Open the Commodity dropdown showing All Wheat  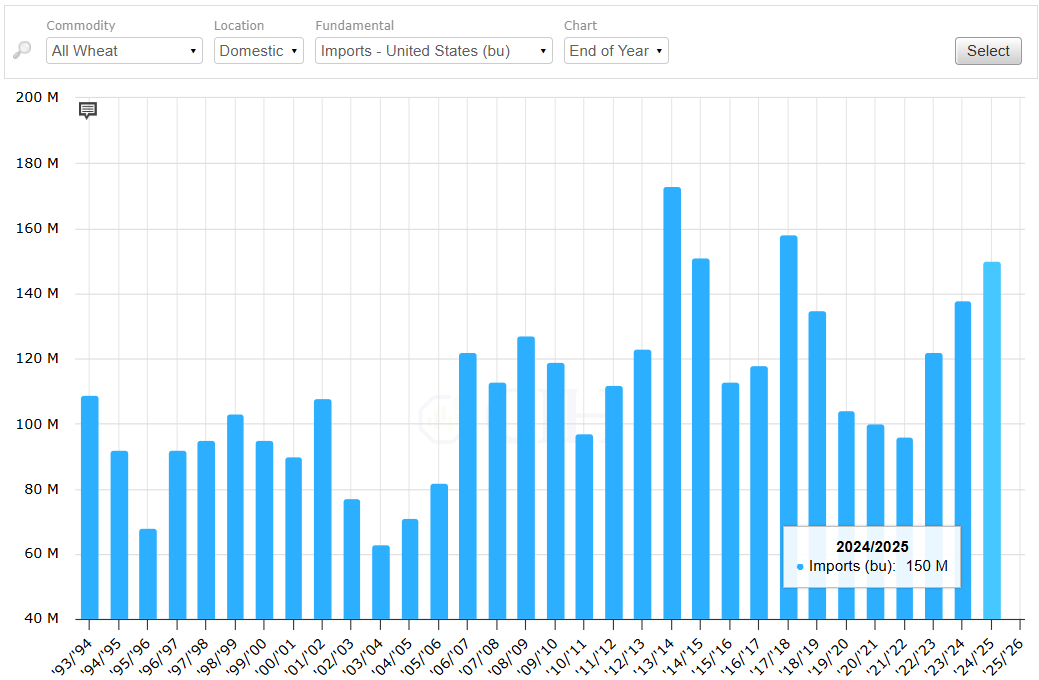[124, 51]
